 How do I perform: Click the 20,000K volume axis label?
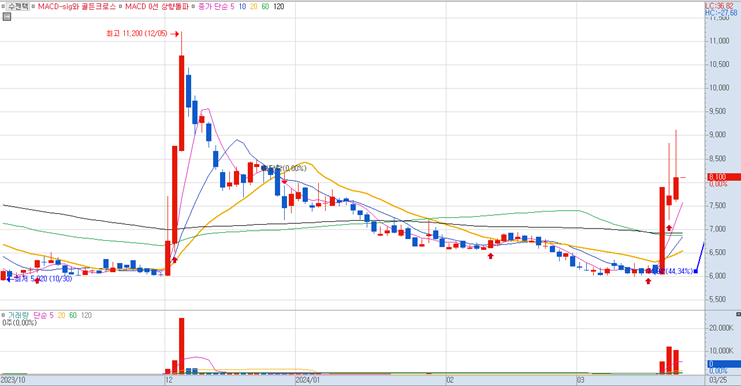point(722,328)
